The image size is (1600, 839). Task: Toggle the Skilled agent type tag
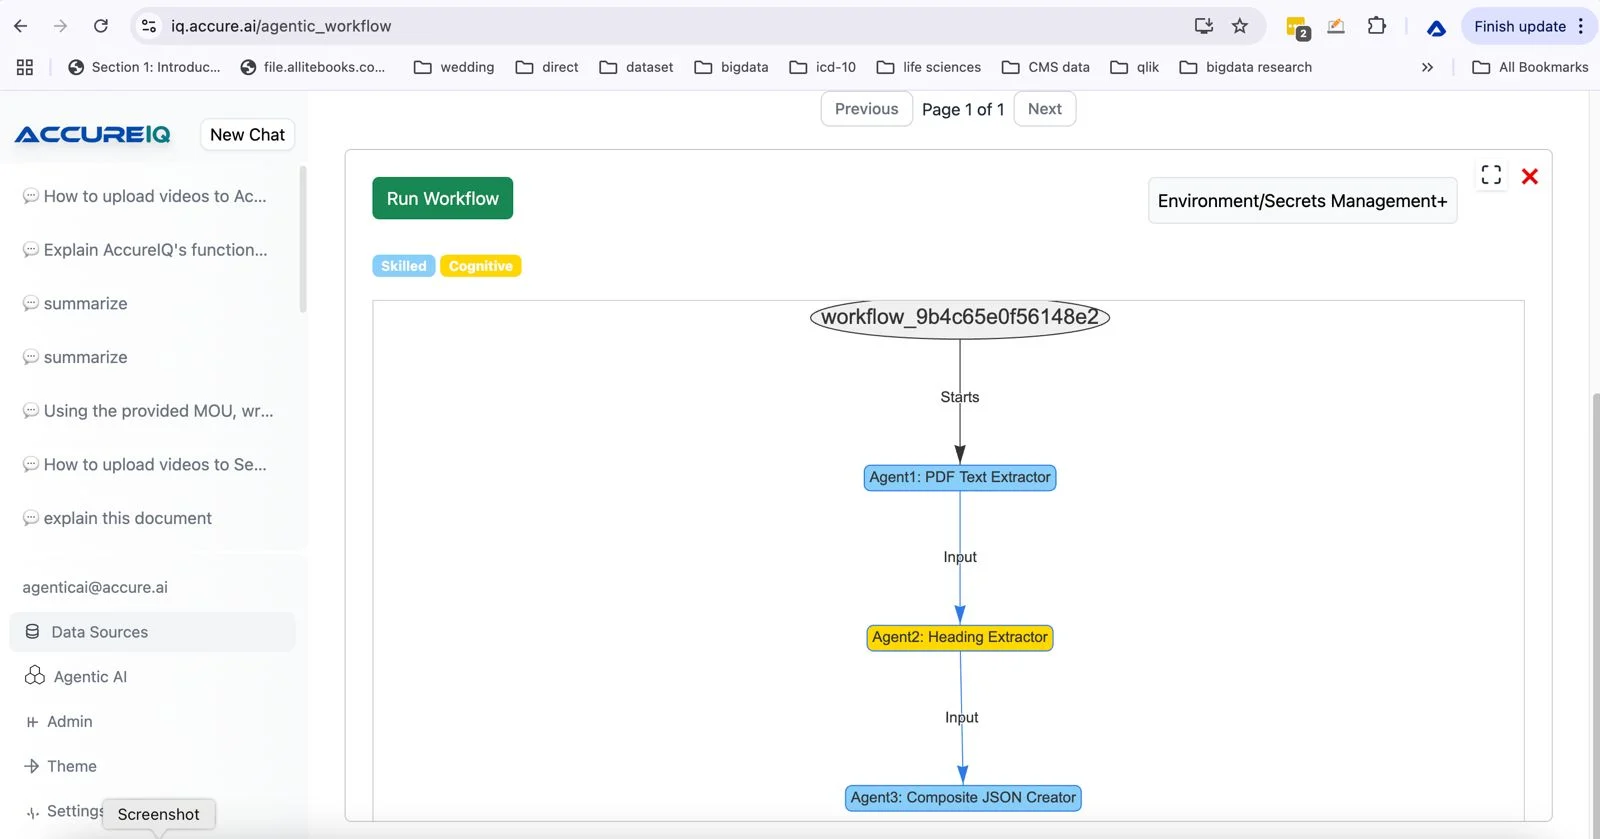click(403, 266)
